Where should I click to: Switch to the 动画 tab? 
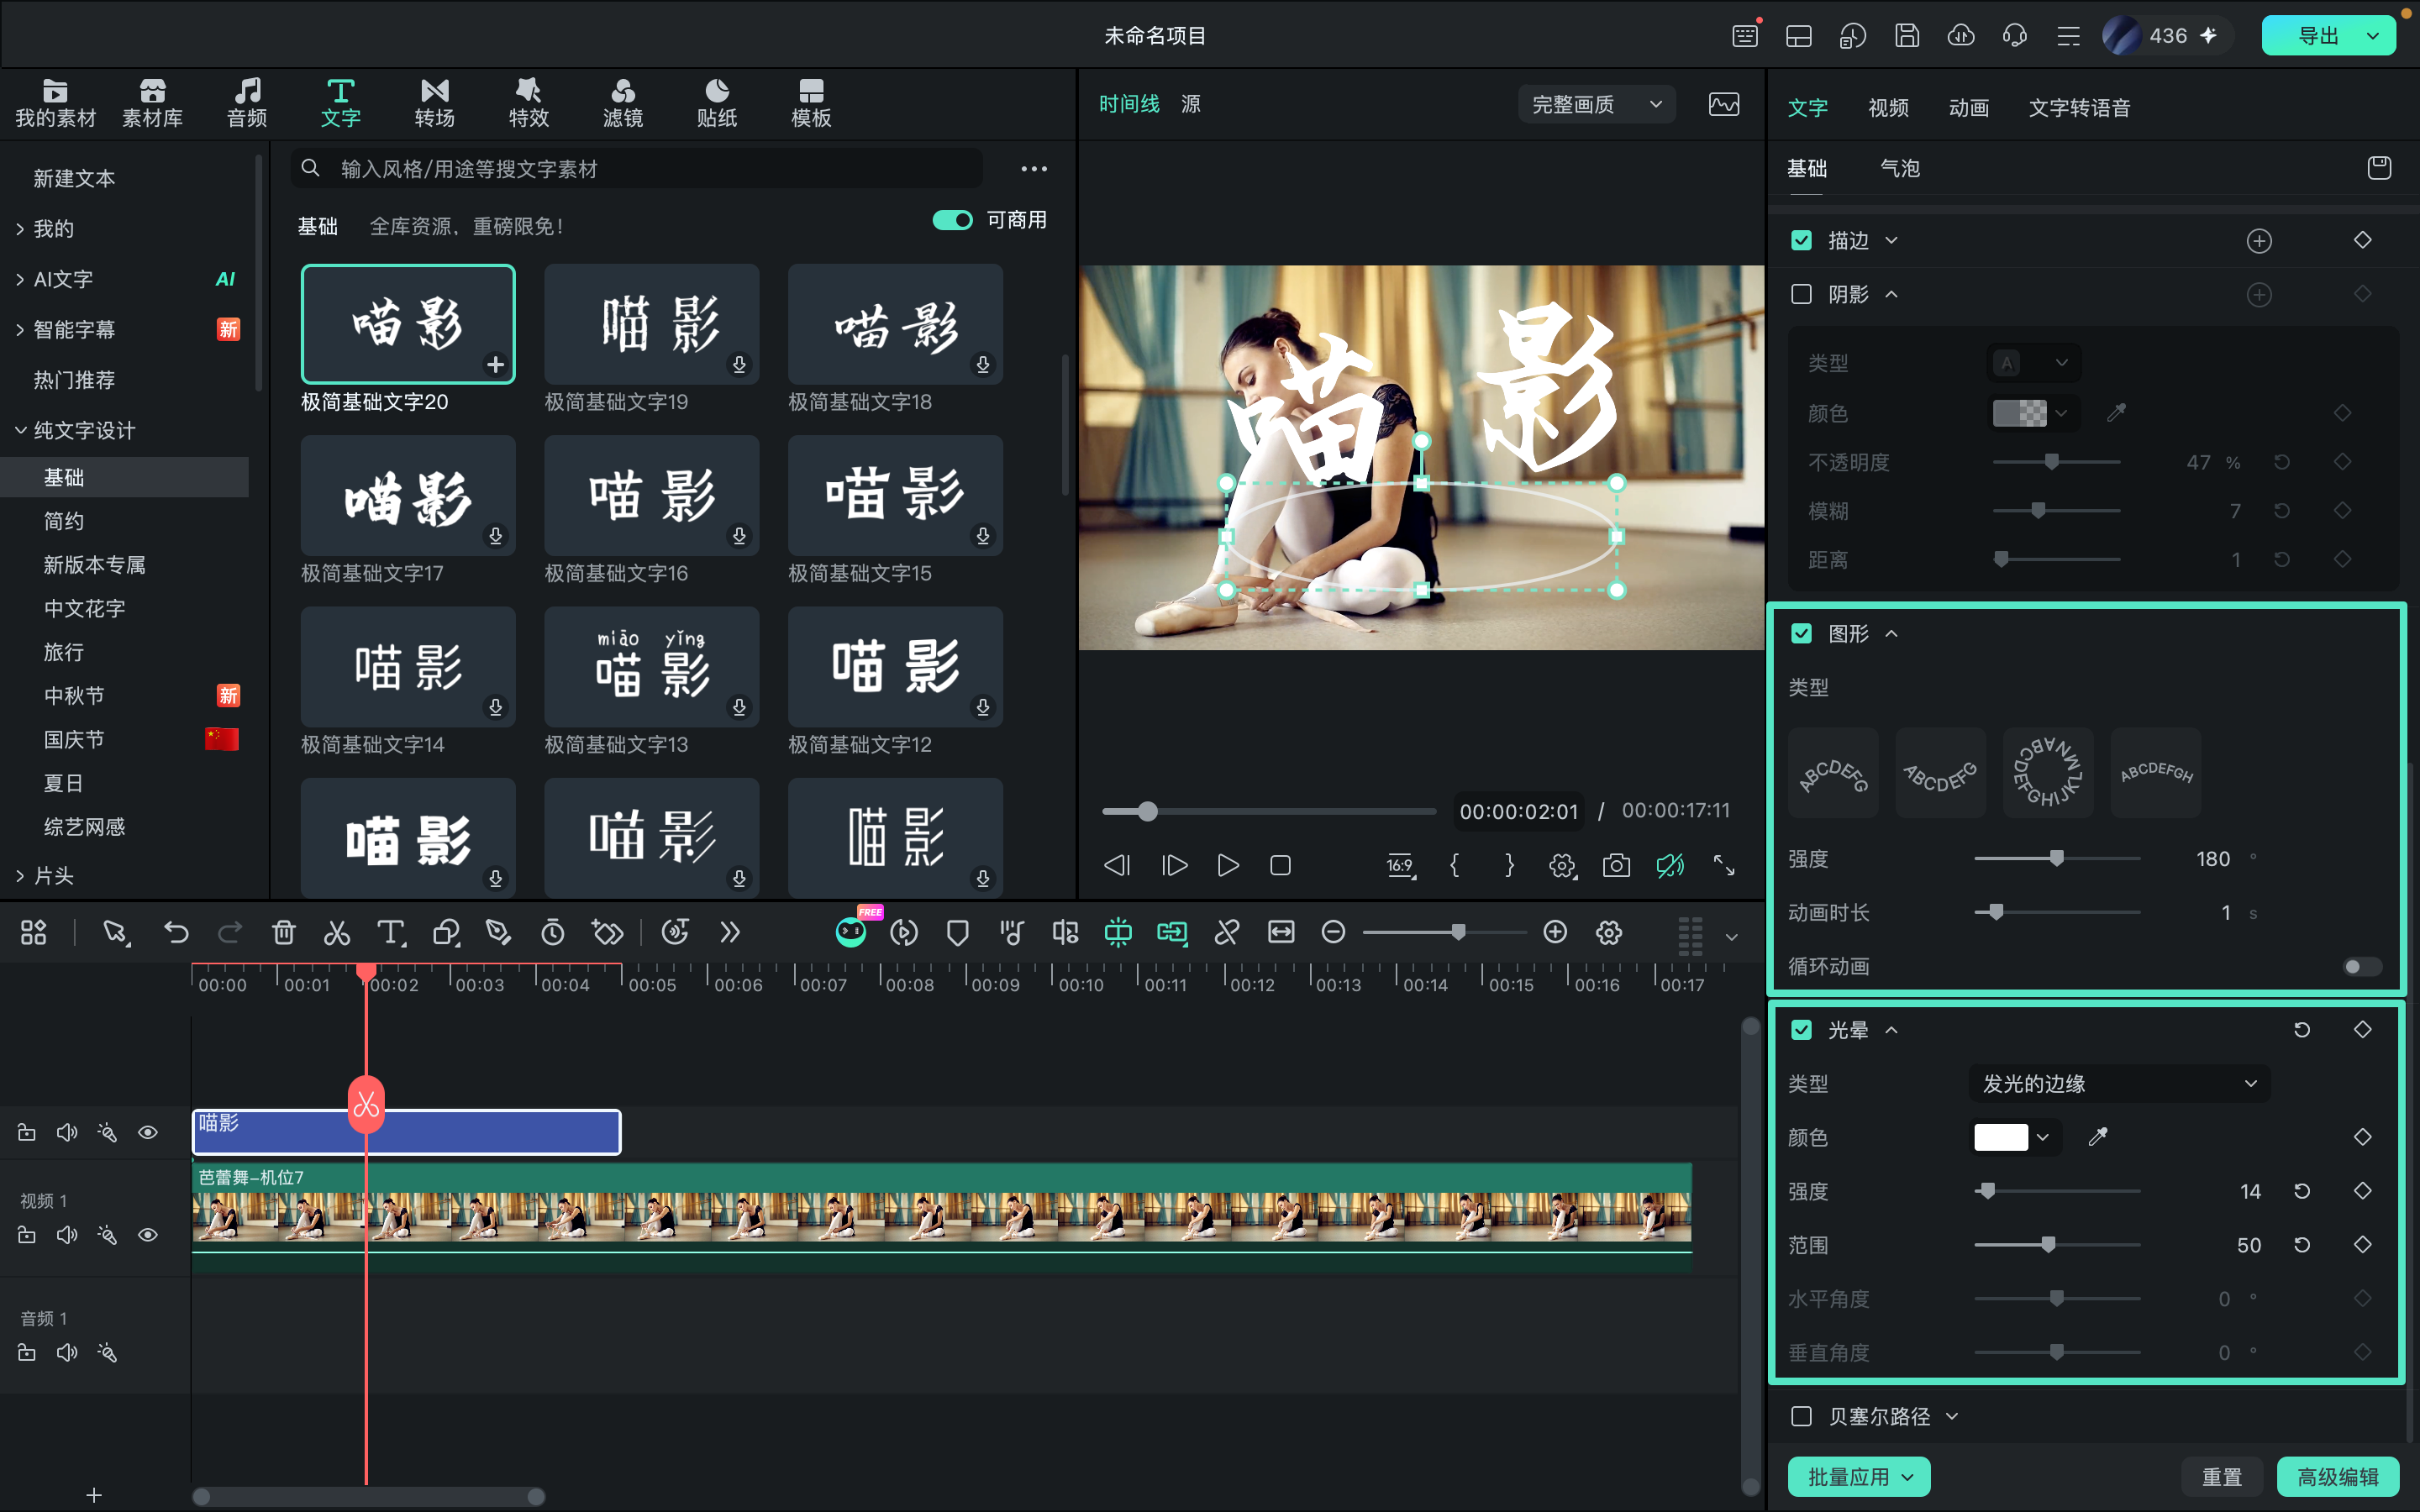1968,107
